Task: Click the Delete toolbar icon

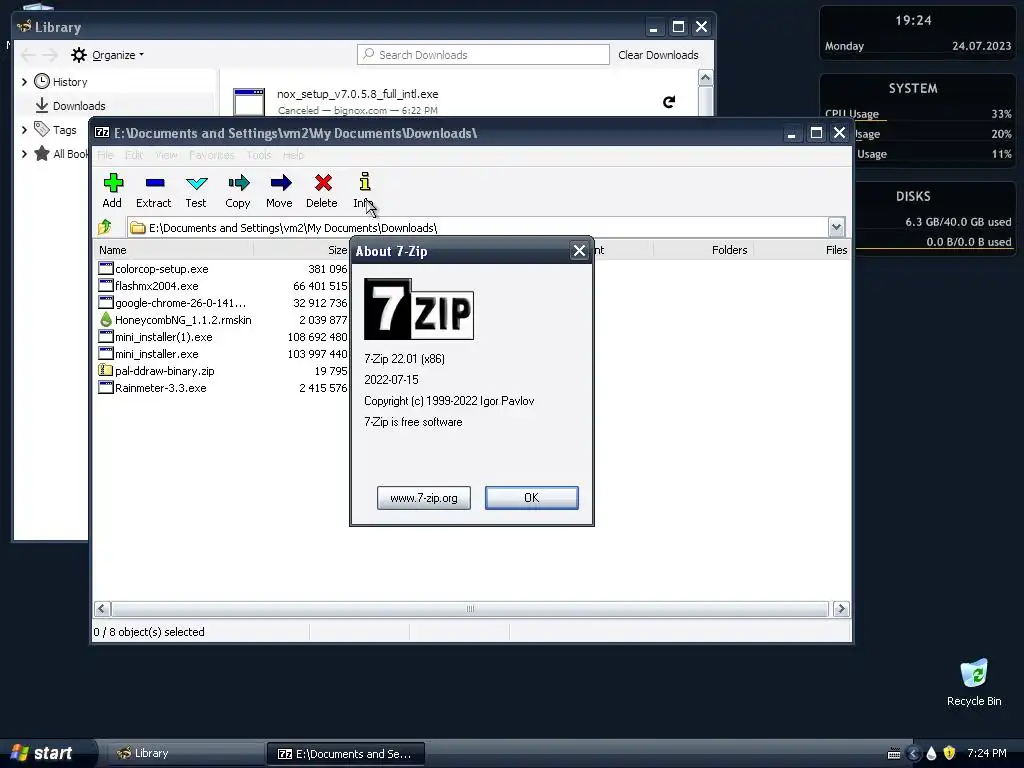Action: click(322, 190)
